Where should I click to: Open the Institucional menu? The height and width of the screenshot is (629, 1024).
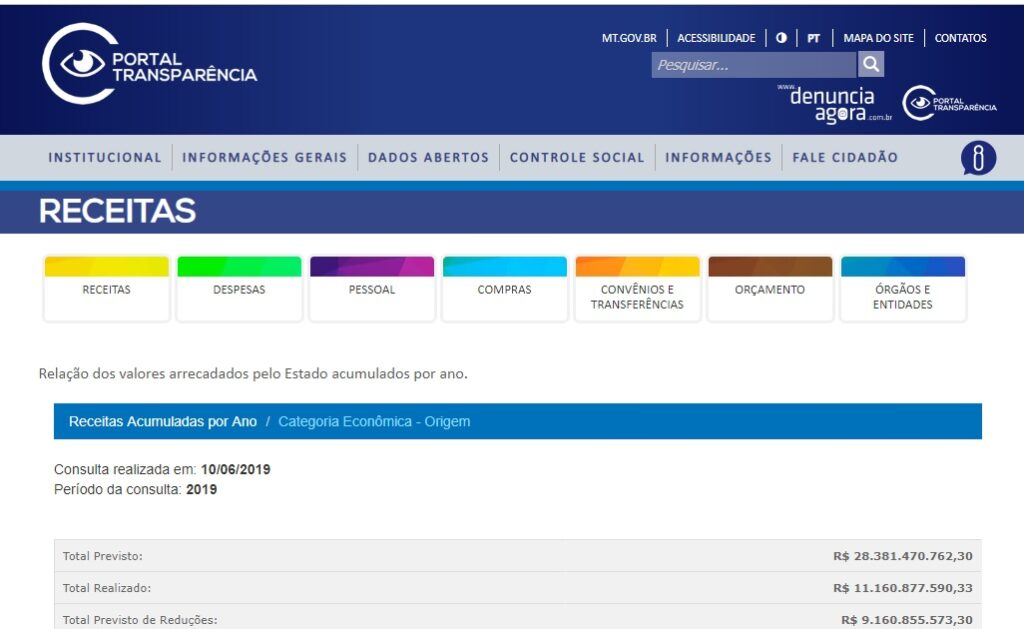(105, 157)
